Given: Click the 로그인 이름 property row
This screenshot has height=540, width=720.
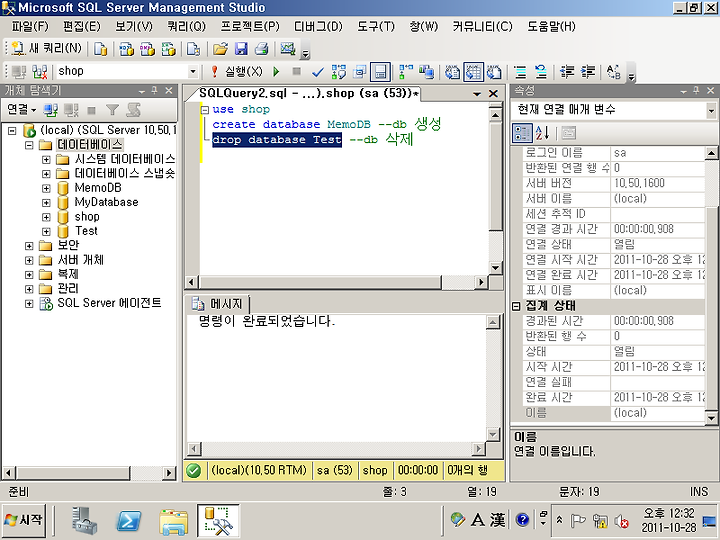Looking at the screenshot, I should [x=614, y=153].
